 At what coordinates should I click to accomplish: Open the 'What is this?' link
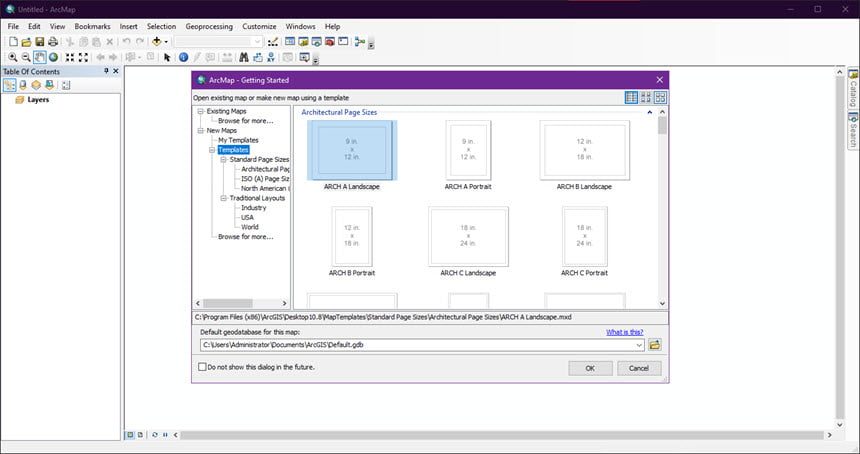pyautogui.click(x=625, y=332)
